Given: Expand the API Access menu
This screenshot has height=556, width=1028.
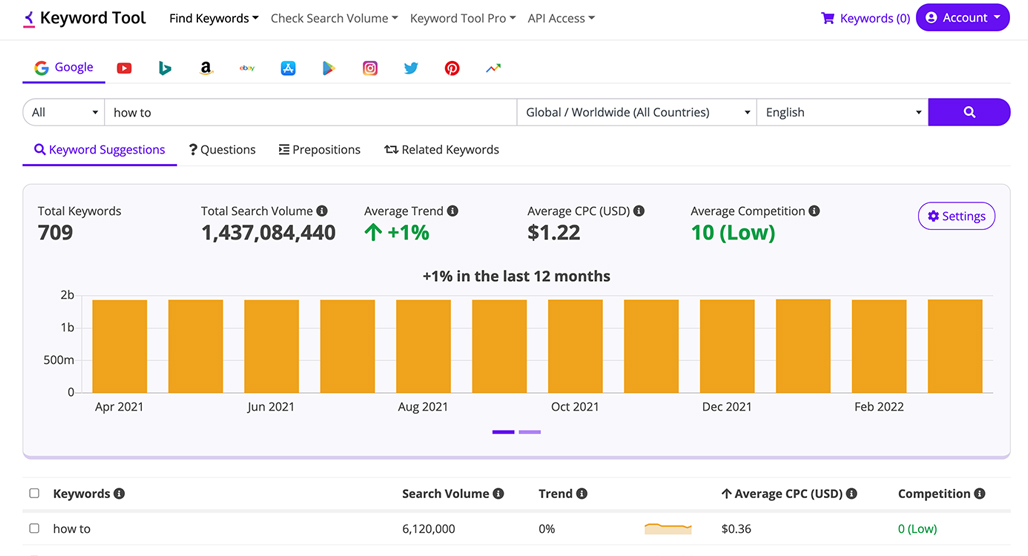Looking at the screenshot, I should pyautogui.click(x=561, y=18).
